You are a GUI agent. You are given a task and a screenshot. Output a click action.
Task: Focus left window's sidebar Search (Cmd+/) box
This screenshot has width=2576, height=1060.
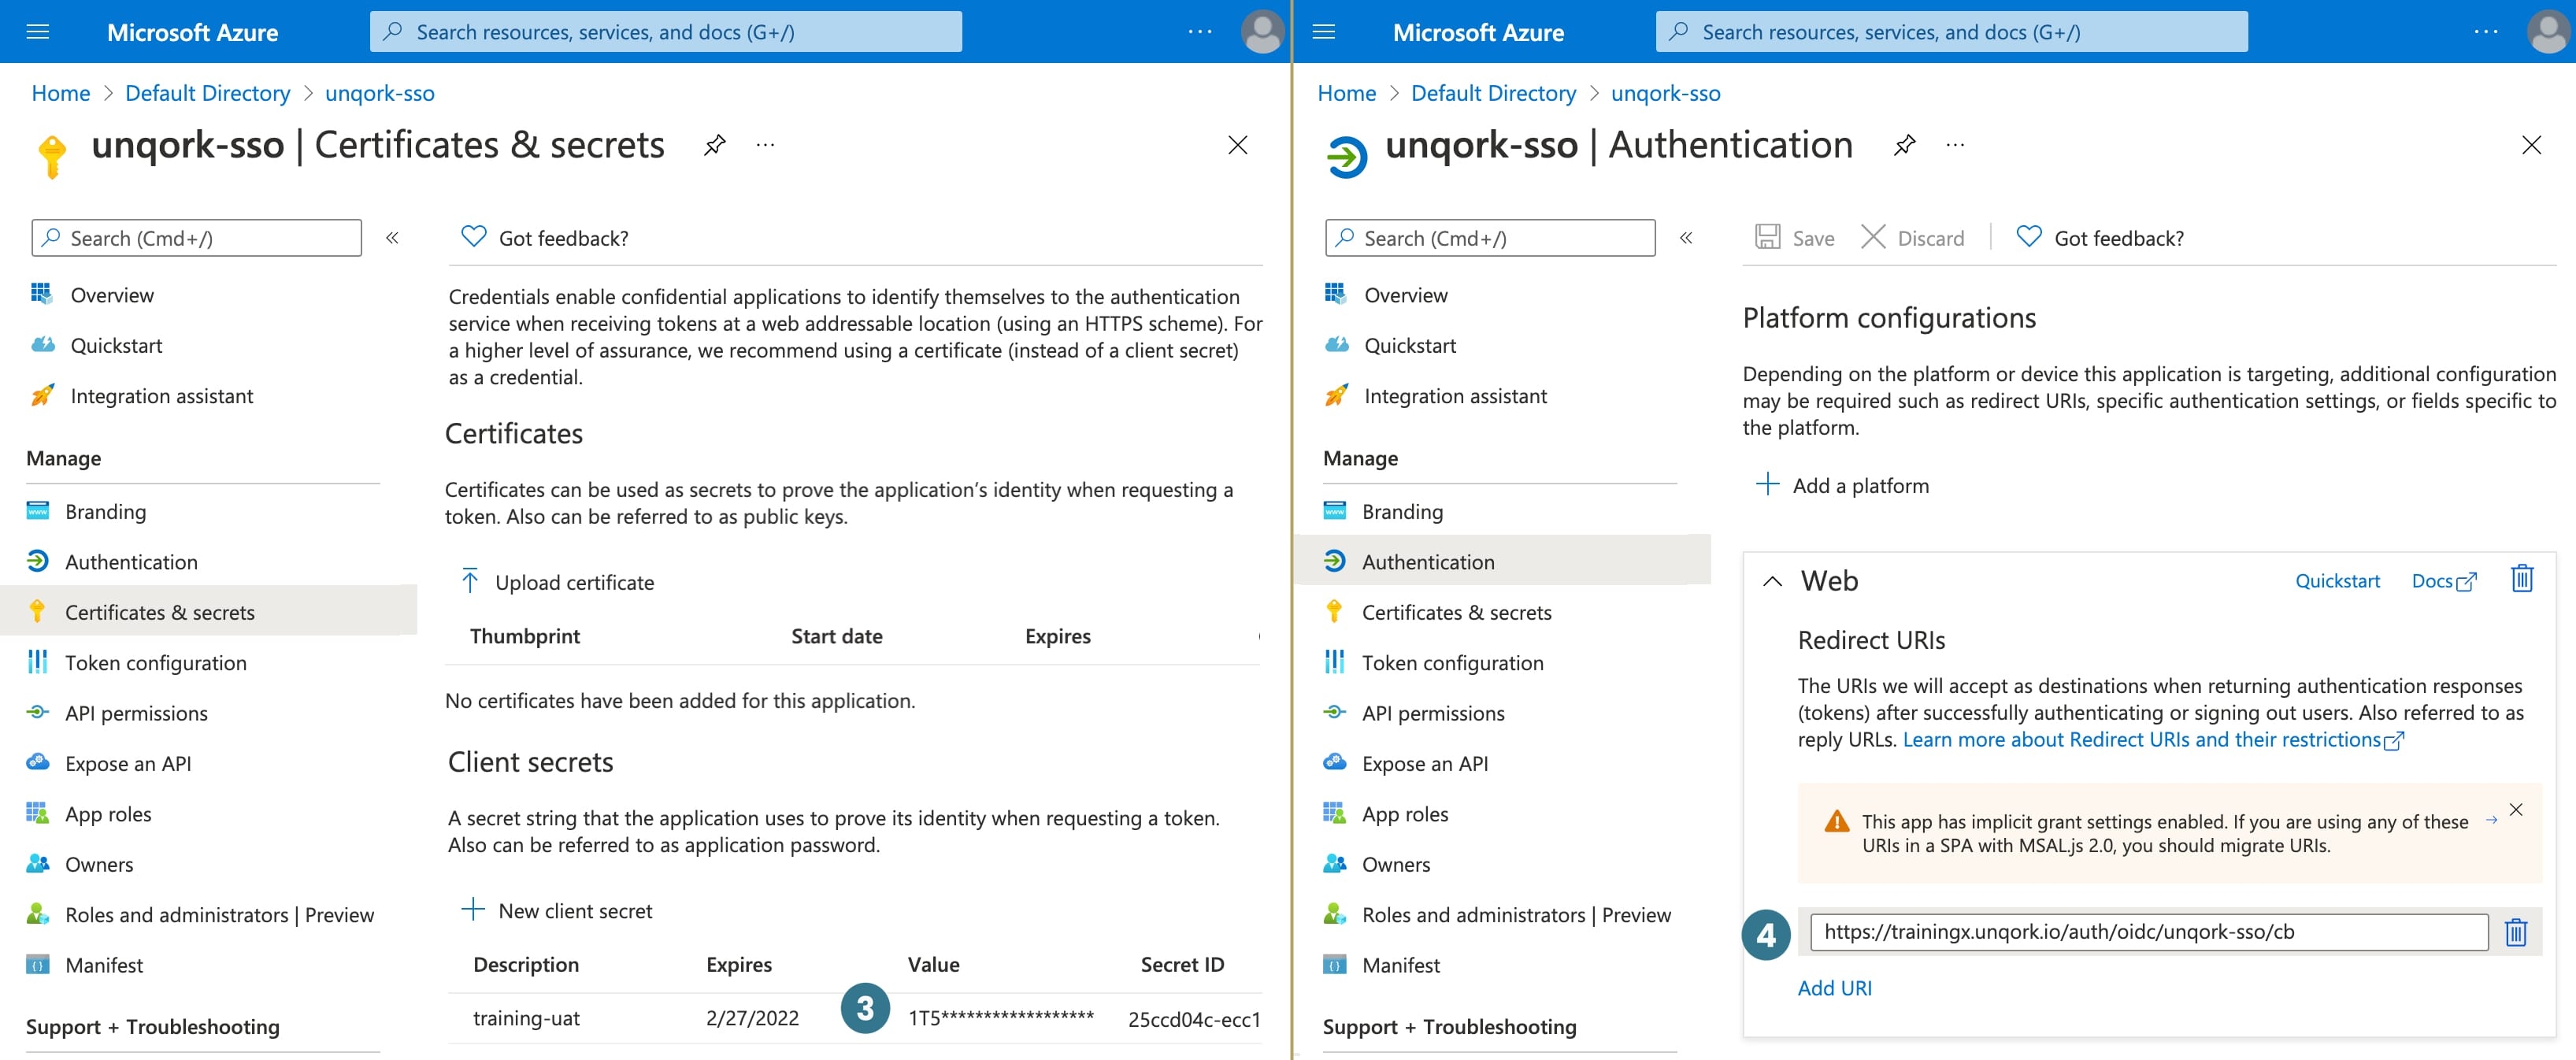tap(197, 238)
